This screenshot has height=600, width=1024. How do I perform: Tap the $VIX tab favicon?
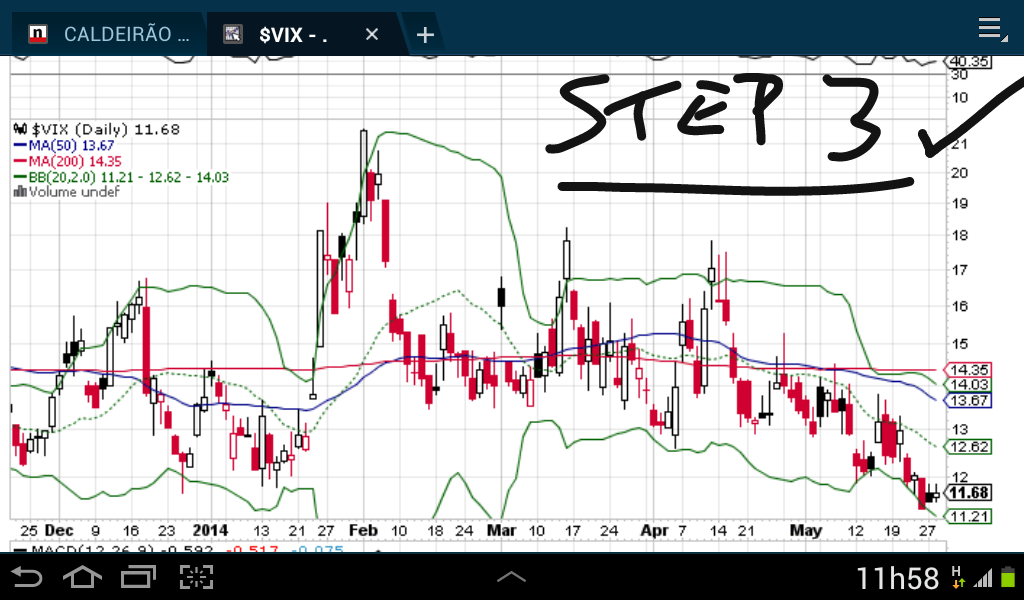click(x=232, y=34)
